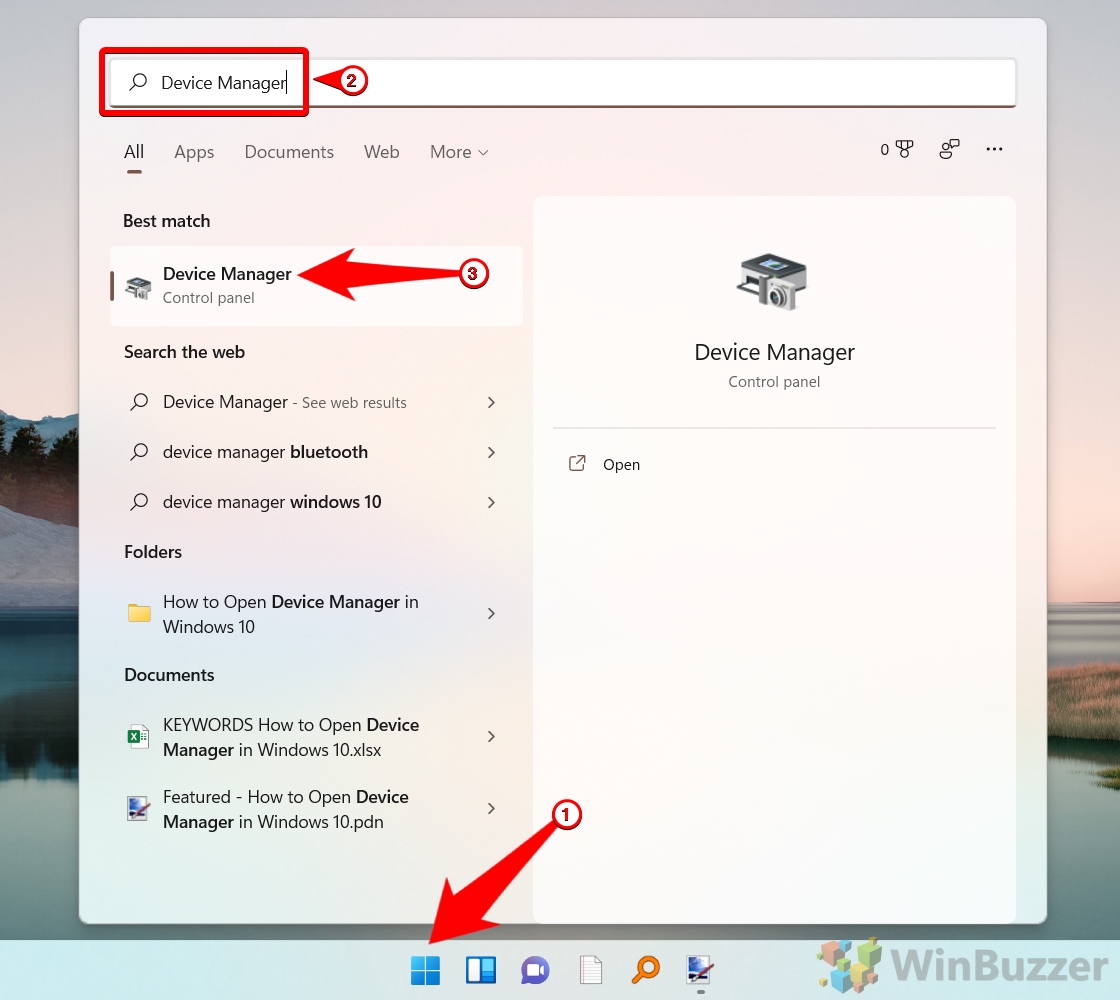Screen dimensions: 1120x1000
Task: Open the Widgets icon in taskbar
Action: pyautogui.click(x=481, y=970)
